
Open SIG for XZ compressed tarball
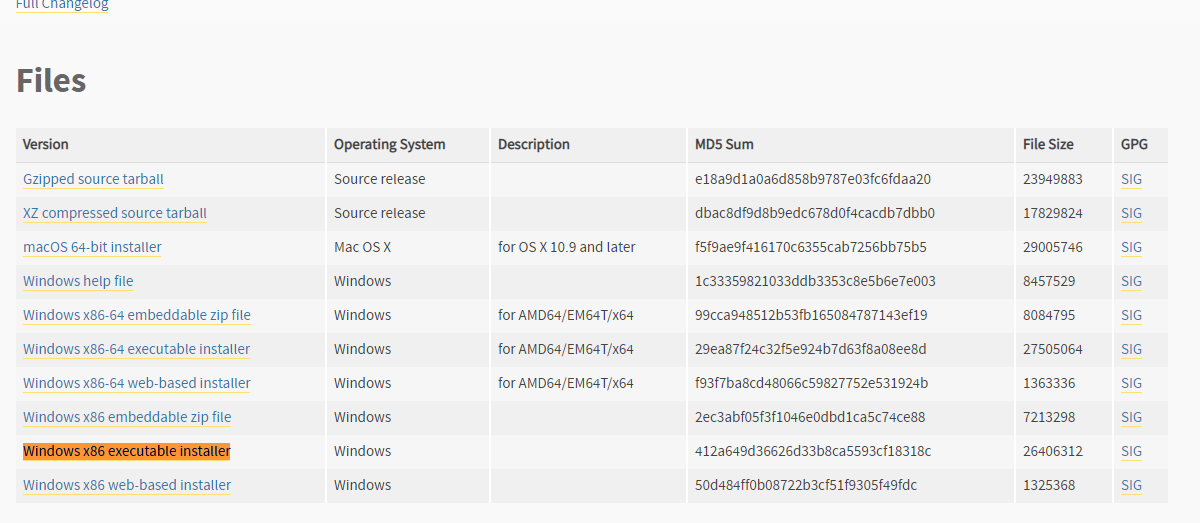point(1131,213)
